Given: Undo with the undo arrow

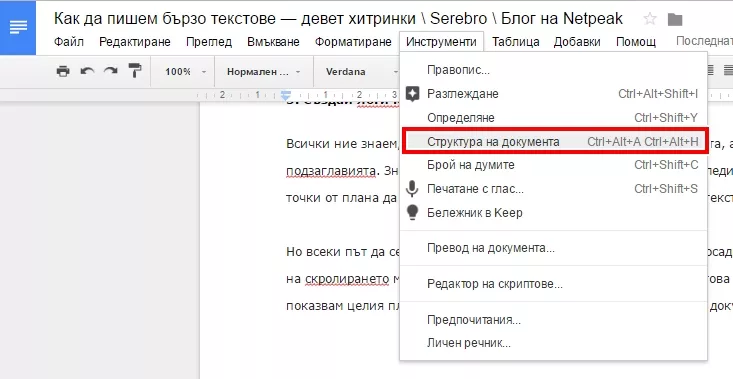Looking at the screenshot, I should [87, 71].
